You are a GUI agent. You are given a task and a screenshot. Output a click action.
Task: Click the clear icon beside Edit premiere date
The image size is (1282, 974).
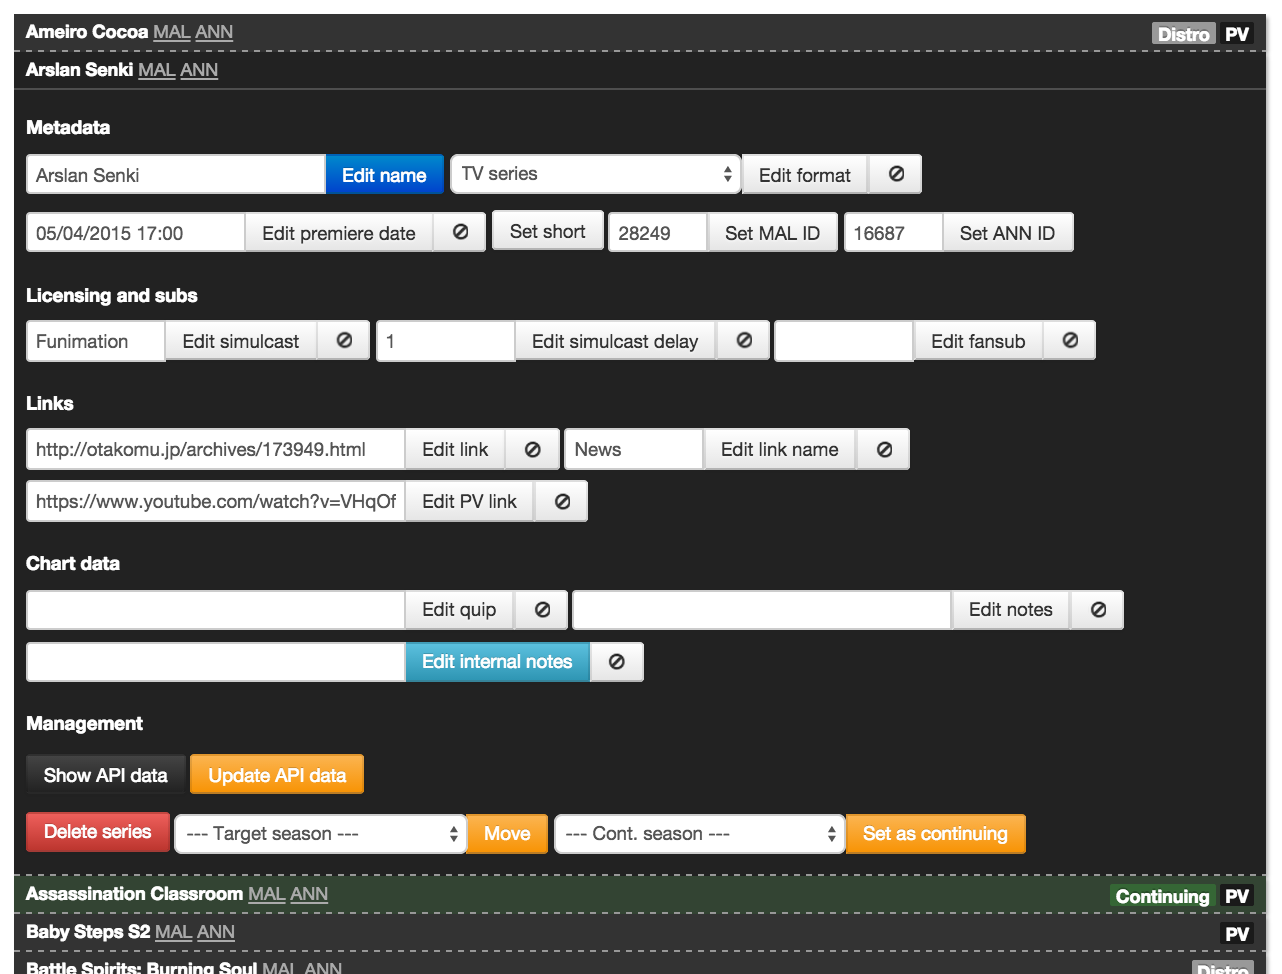pyautogui.click(x=460, y=232)
